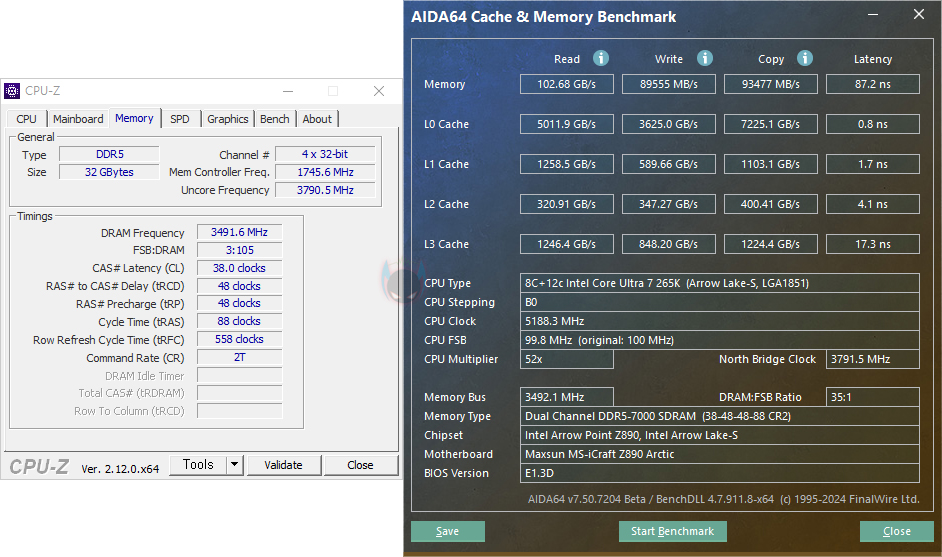Click the Write info icon in AIDA64
The height and width of the screenshot is (557, 942).
(705, 58)
